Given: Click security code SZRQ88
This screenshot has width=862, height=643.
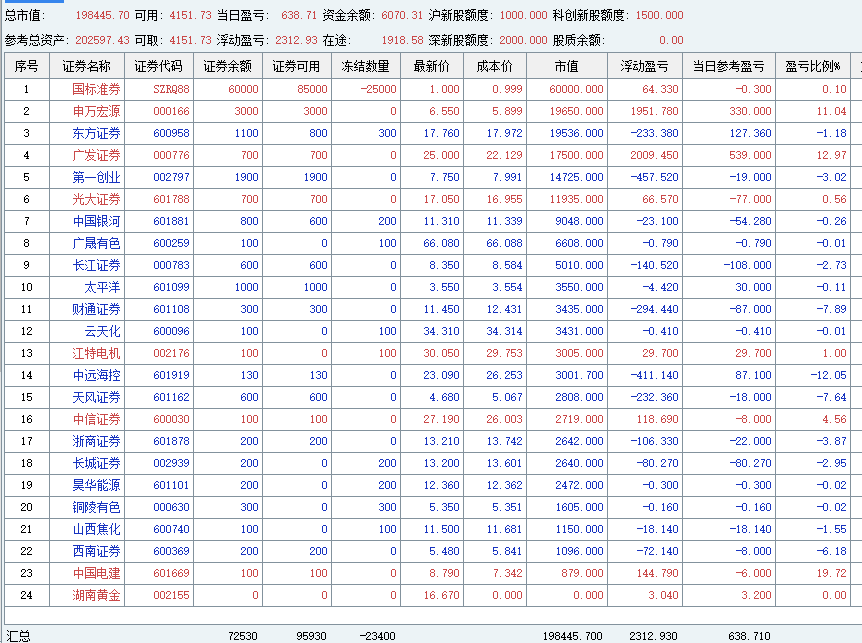Looking at the screenshot, I should 171,89.
